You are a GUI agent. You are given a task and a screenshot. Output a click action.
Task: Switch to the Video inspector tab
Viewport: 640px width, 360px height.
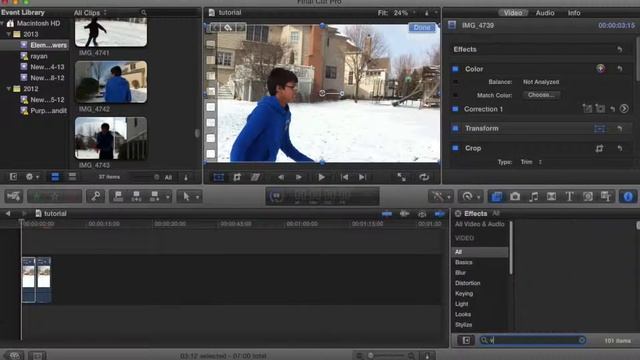tap(513, 13)
